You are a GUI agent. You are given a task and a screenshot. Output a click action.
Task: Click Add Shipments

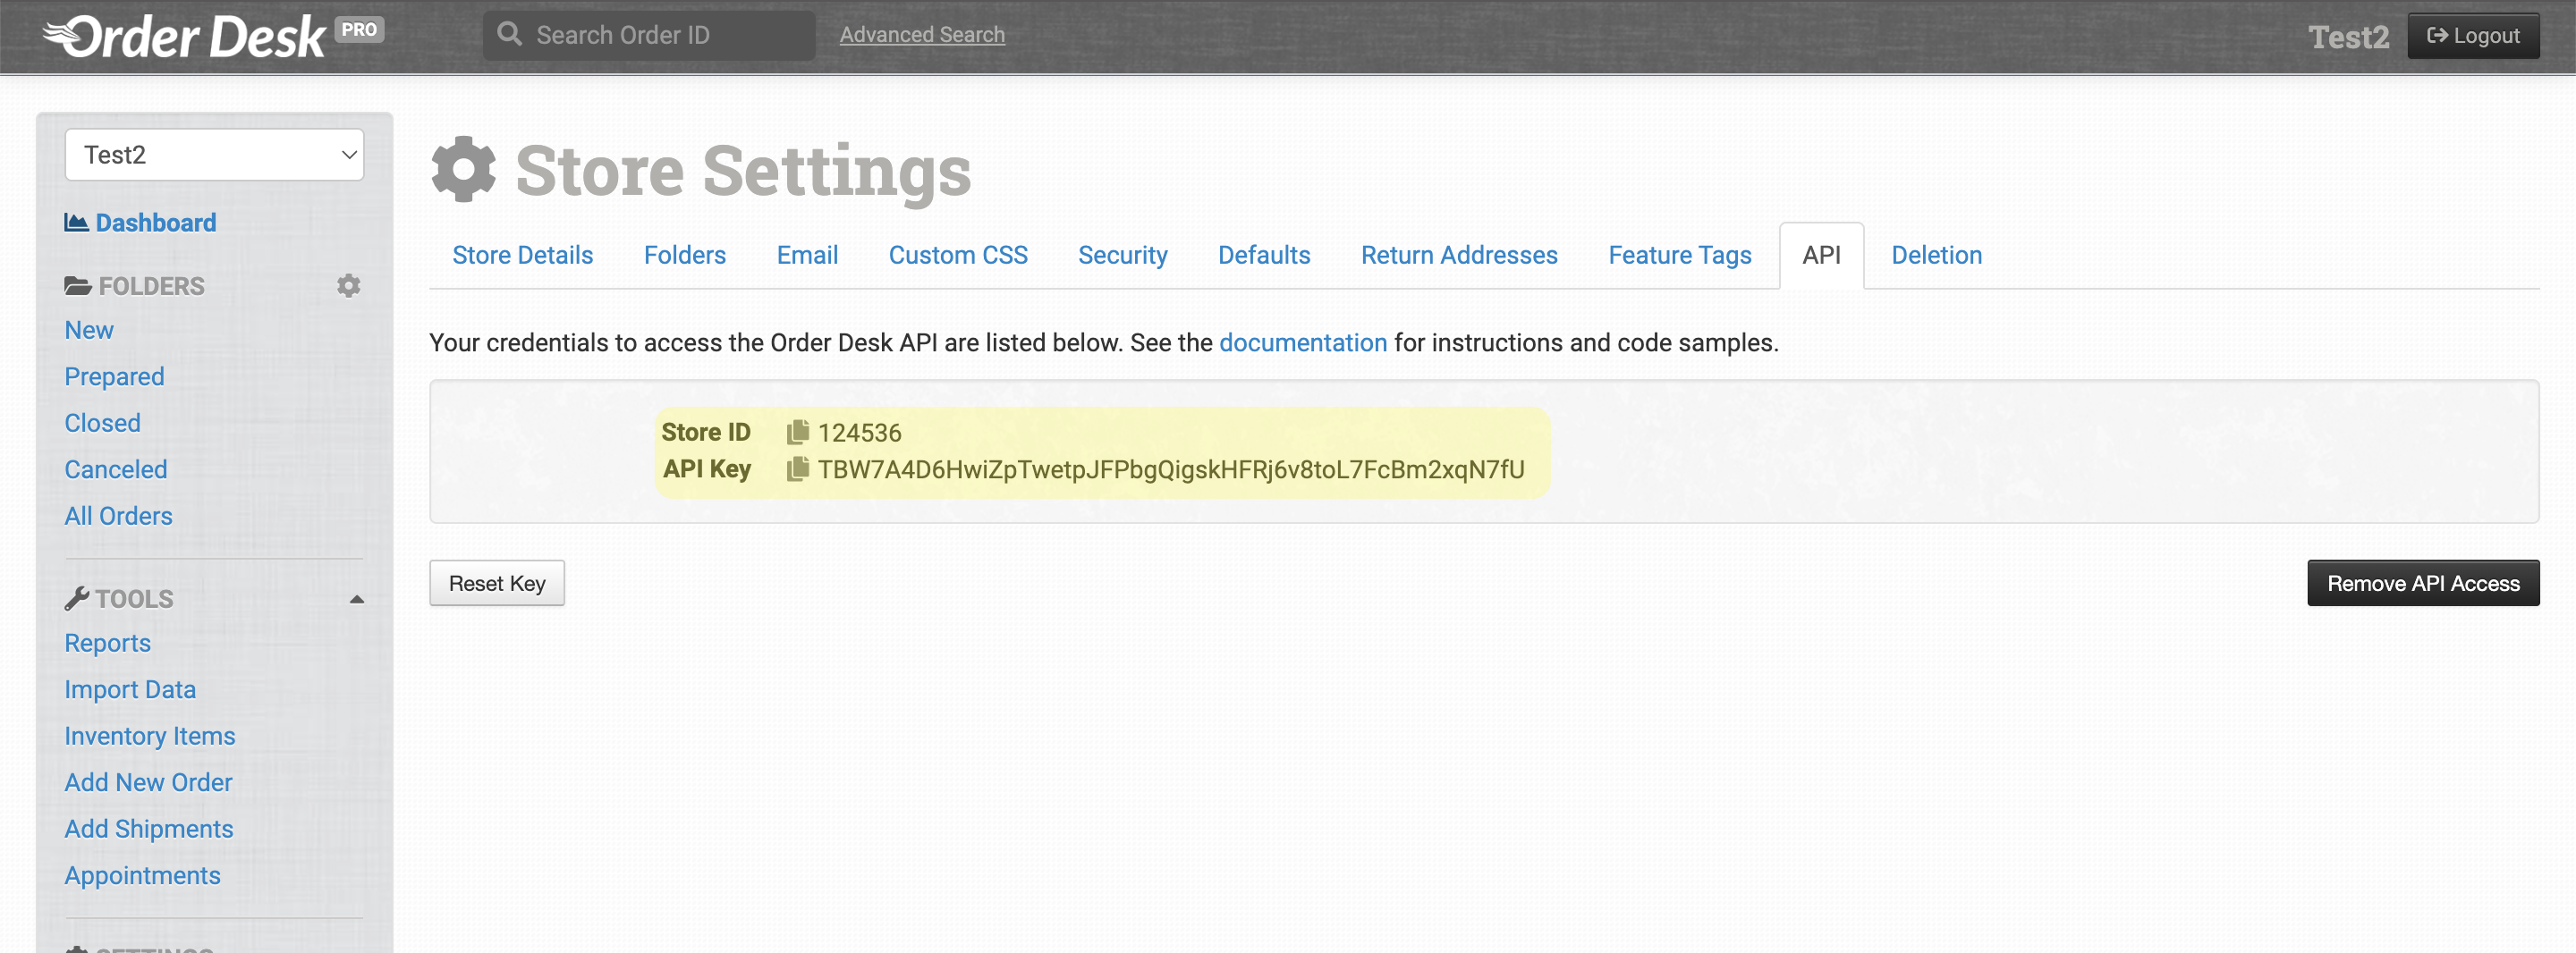pyautogui.click(x=149, y=829)
